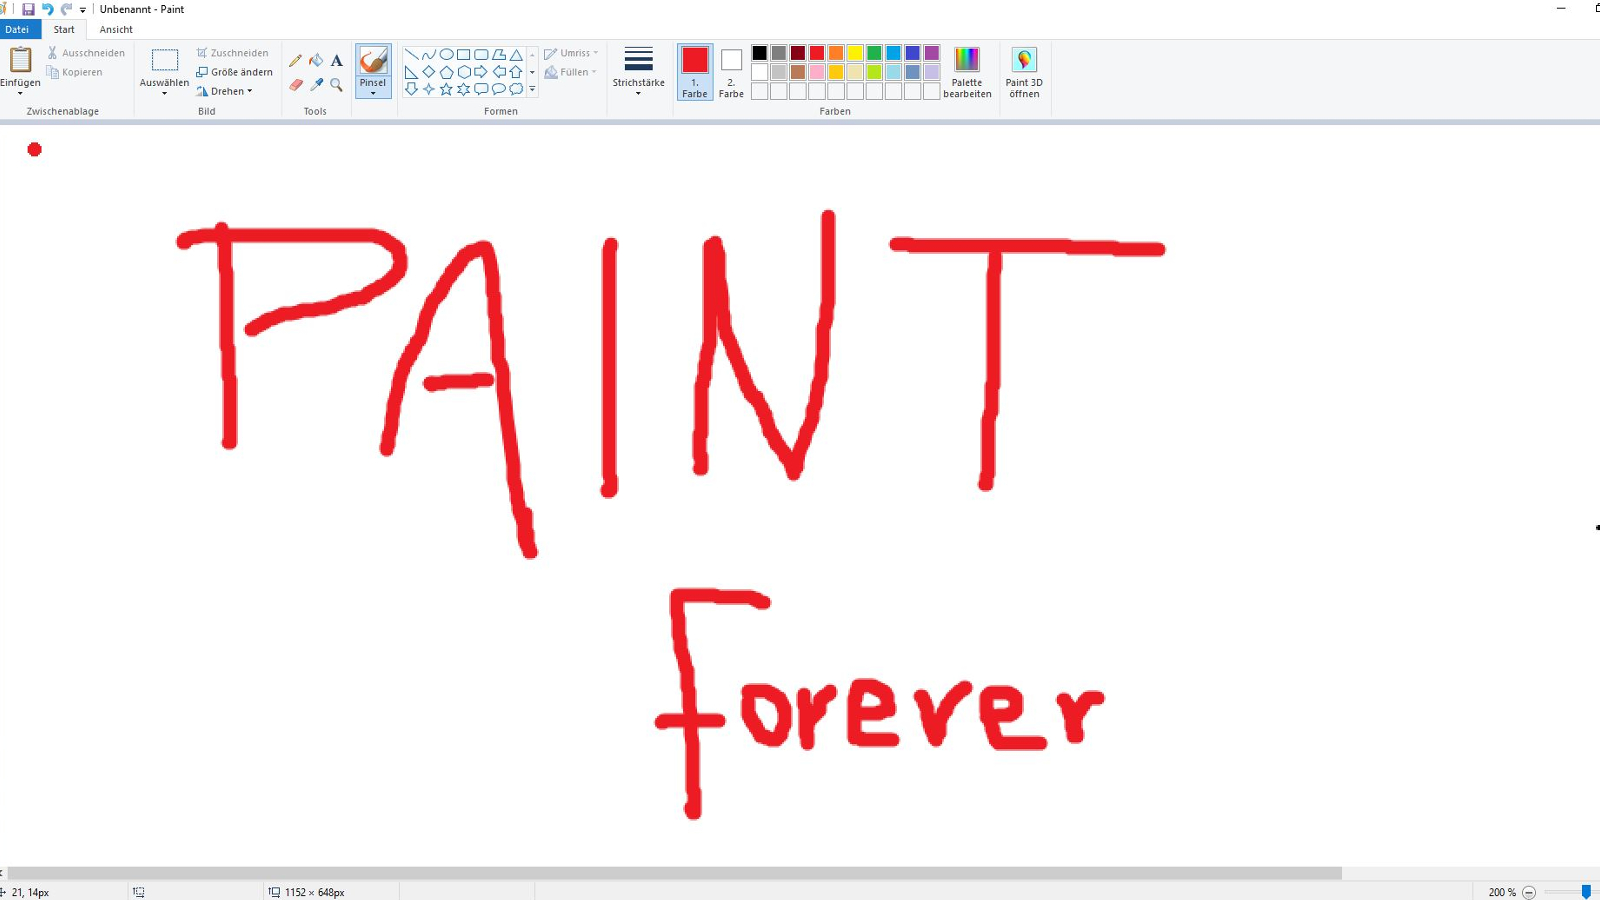Open the Drehen rotate dropdown
The height and width of the screenshot is (900, 1600).
point(225,91)
